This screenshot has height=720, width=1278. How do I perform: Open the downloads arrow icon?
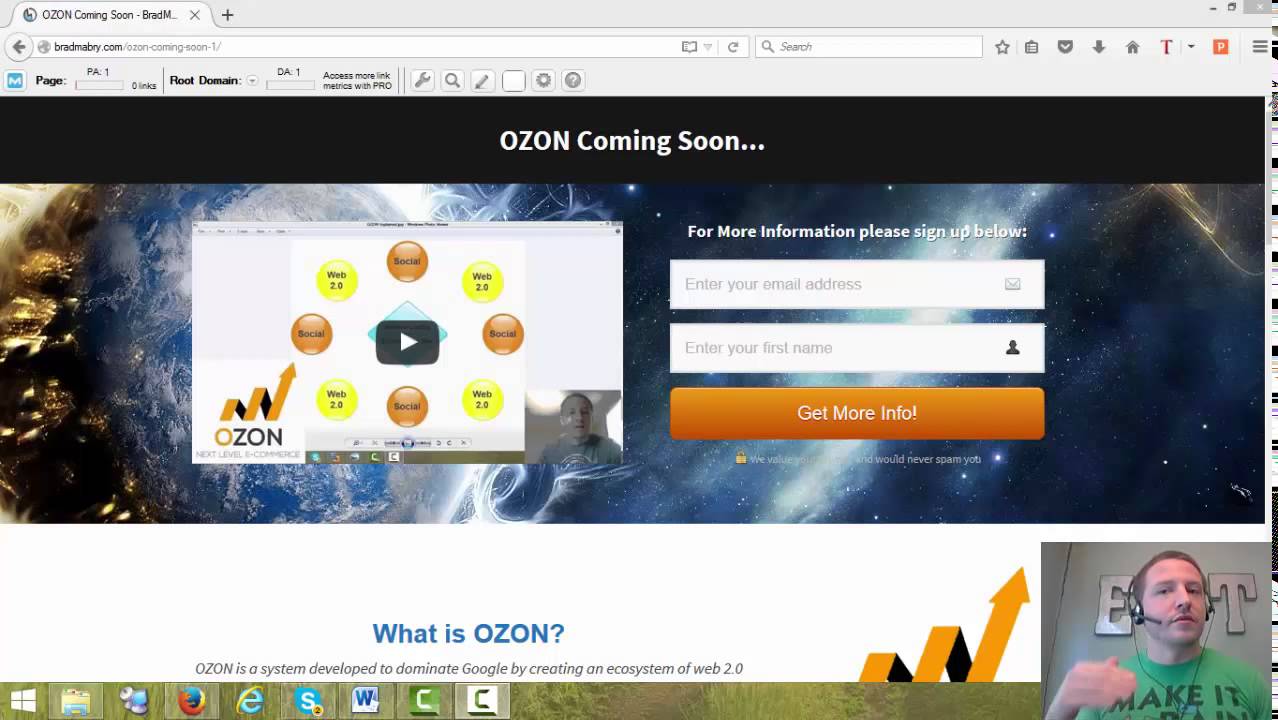pos(1099,47)
